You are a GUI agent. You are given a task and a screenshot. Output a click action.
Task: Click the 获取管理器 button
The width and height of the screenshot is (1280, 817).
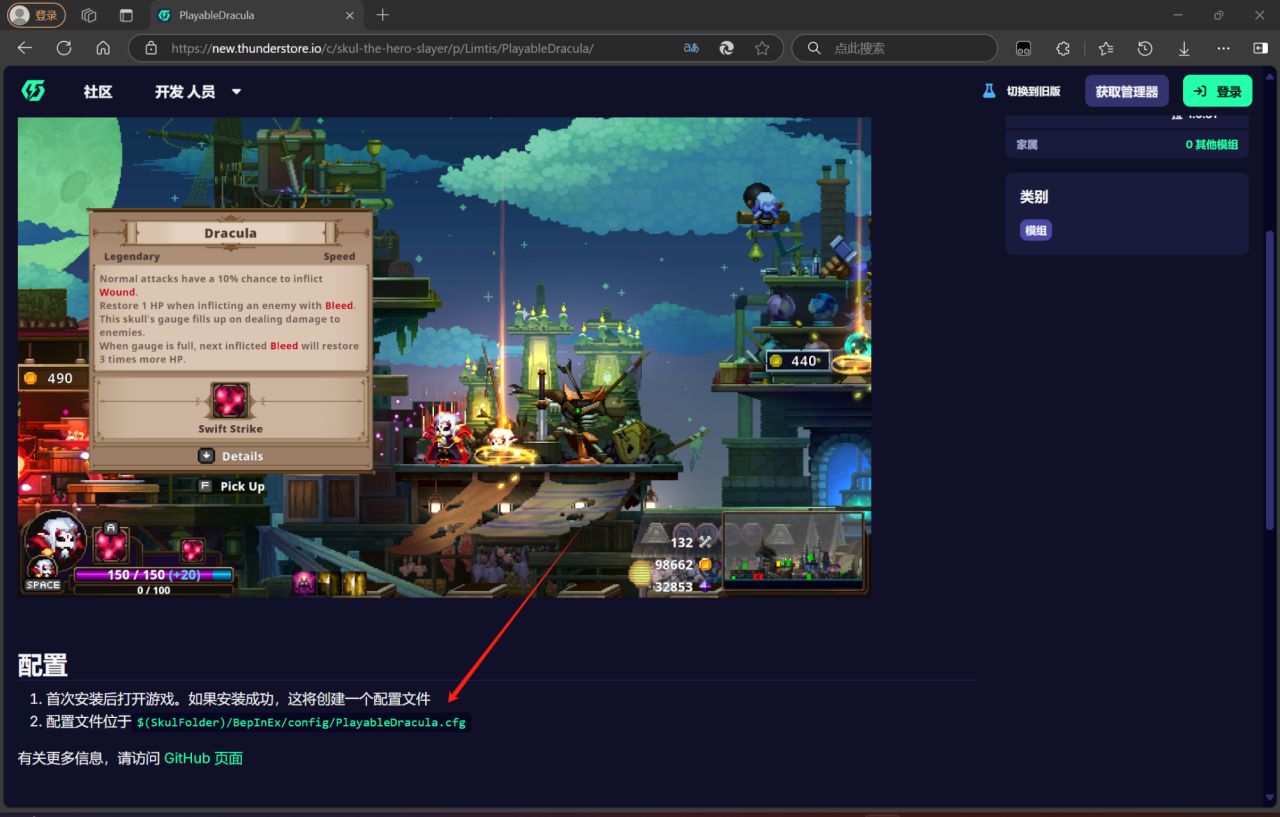[x=1127, y=91]
